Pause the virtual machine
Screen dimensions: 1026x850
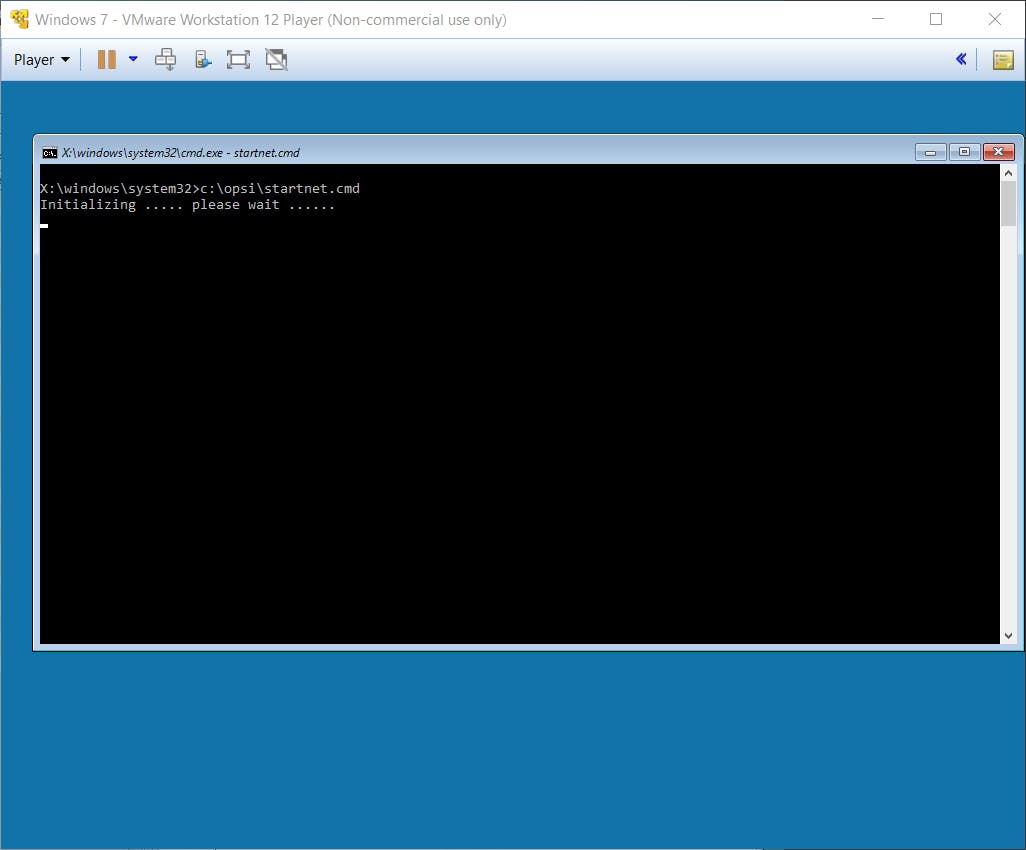point(107,60)
